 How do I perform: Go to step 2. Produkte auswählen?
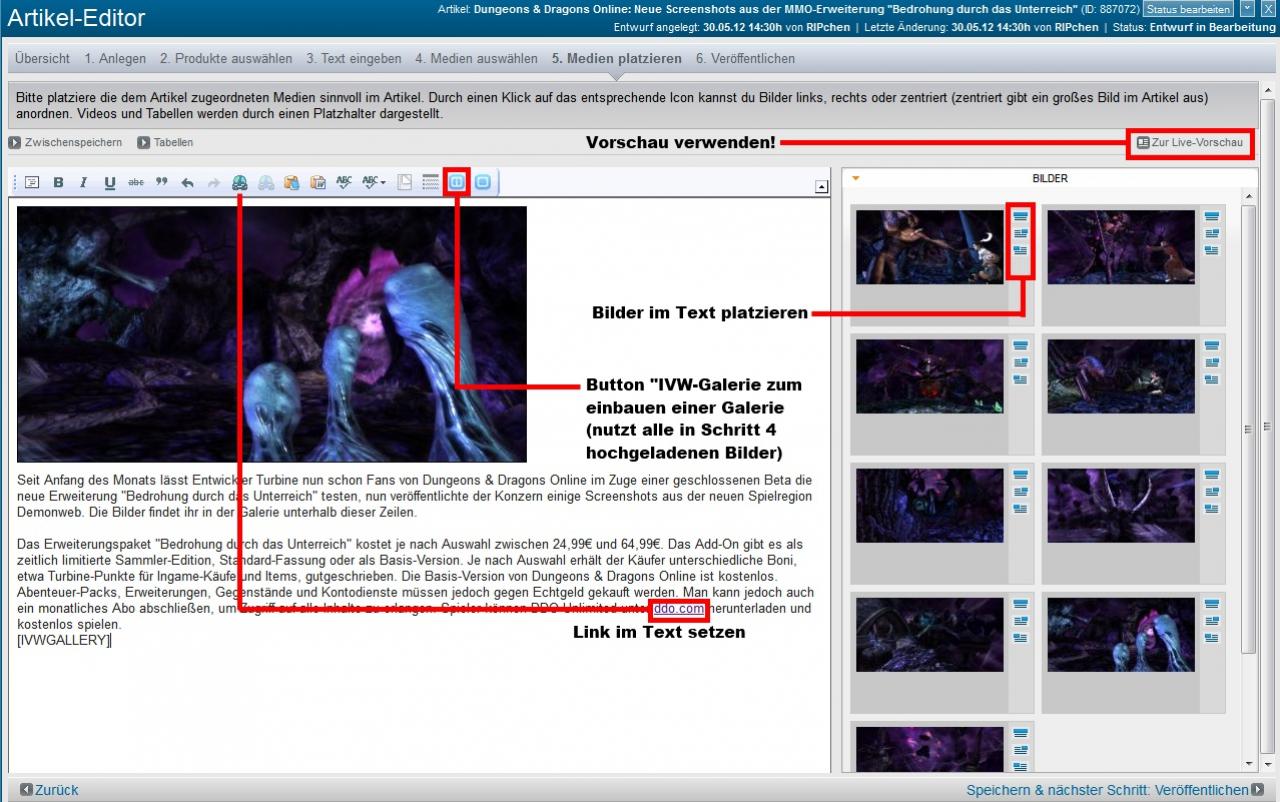click(226, 59)
